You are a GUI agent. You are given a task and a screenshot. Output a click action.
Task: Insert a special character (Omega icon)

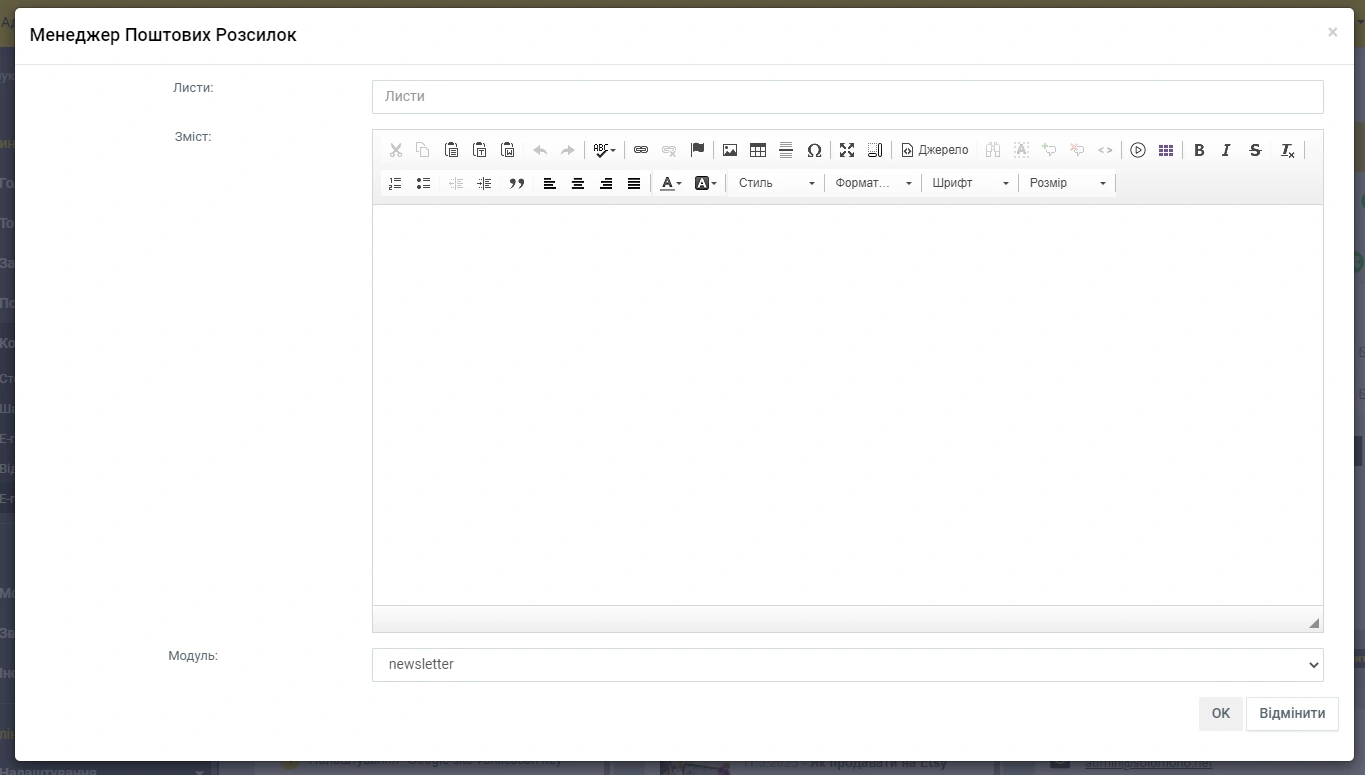[814, 150]
